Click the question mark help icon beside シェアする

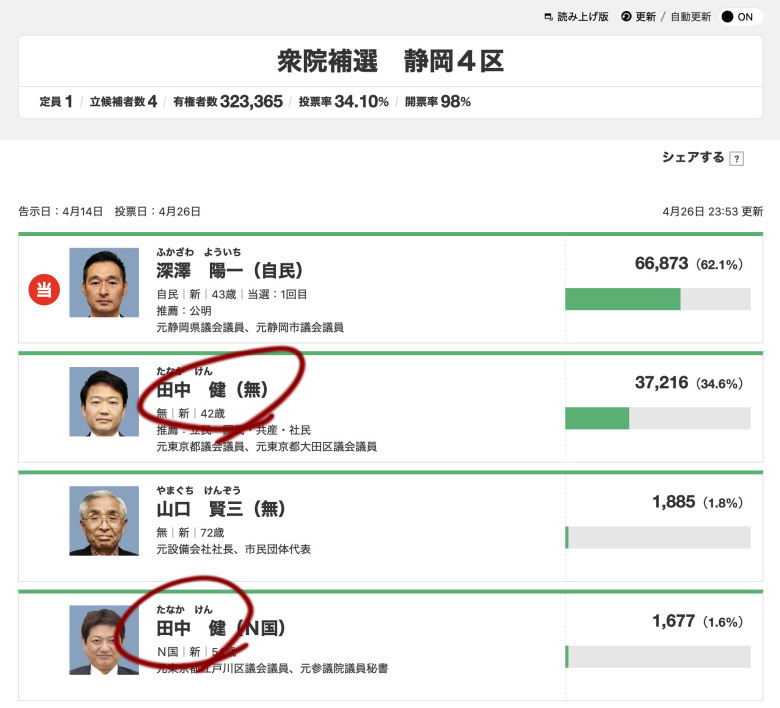click(x=737, y=159)
